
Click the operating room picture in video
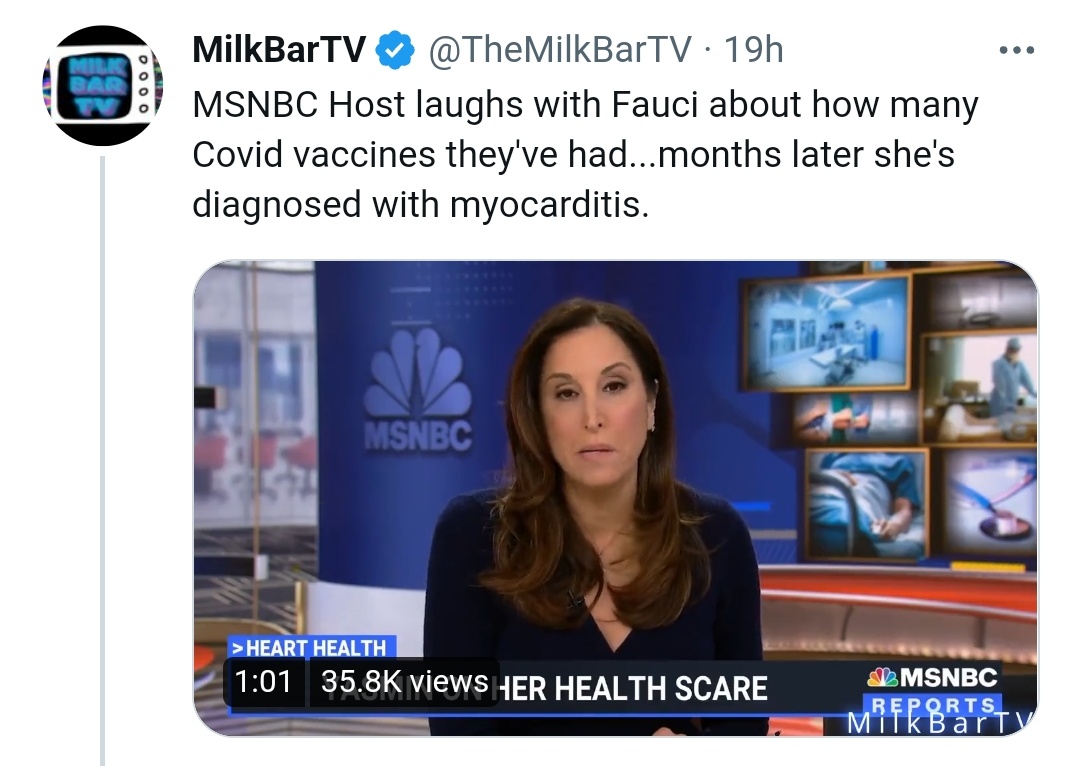827,333
